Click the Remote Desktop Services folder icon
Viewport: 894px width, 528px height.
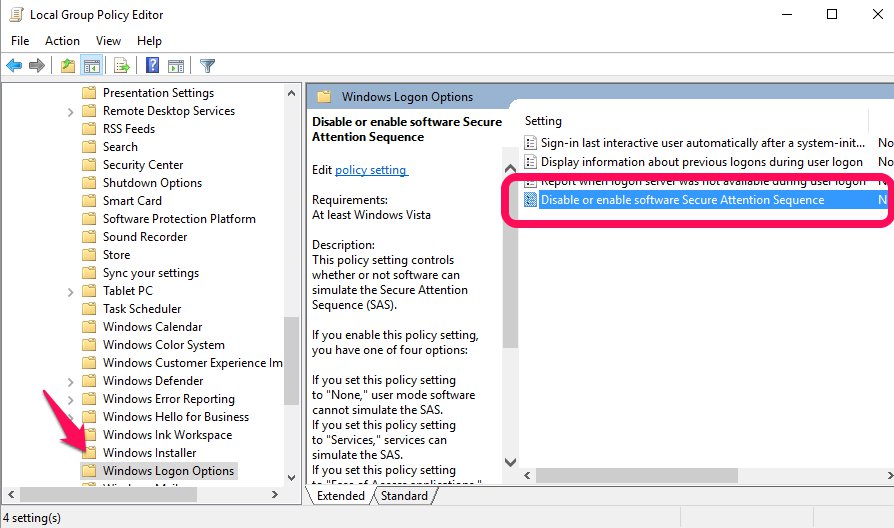click(x=89, y=111)
